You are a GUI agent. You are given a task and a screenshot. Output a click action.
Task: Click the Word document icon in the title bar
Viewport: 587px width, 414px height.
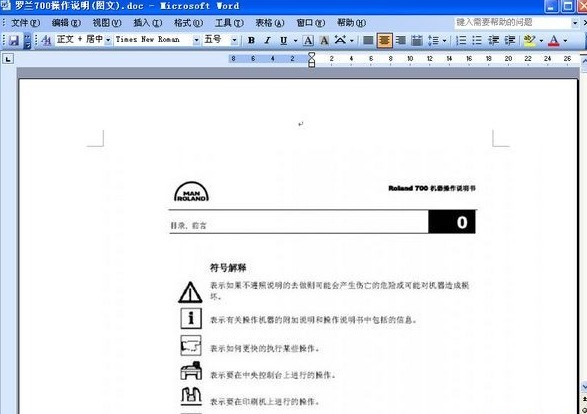[6, 6]
